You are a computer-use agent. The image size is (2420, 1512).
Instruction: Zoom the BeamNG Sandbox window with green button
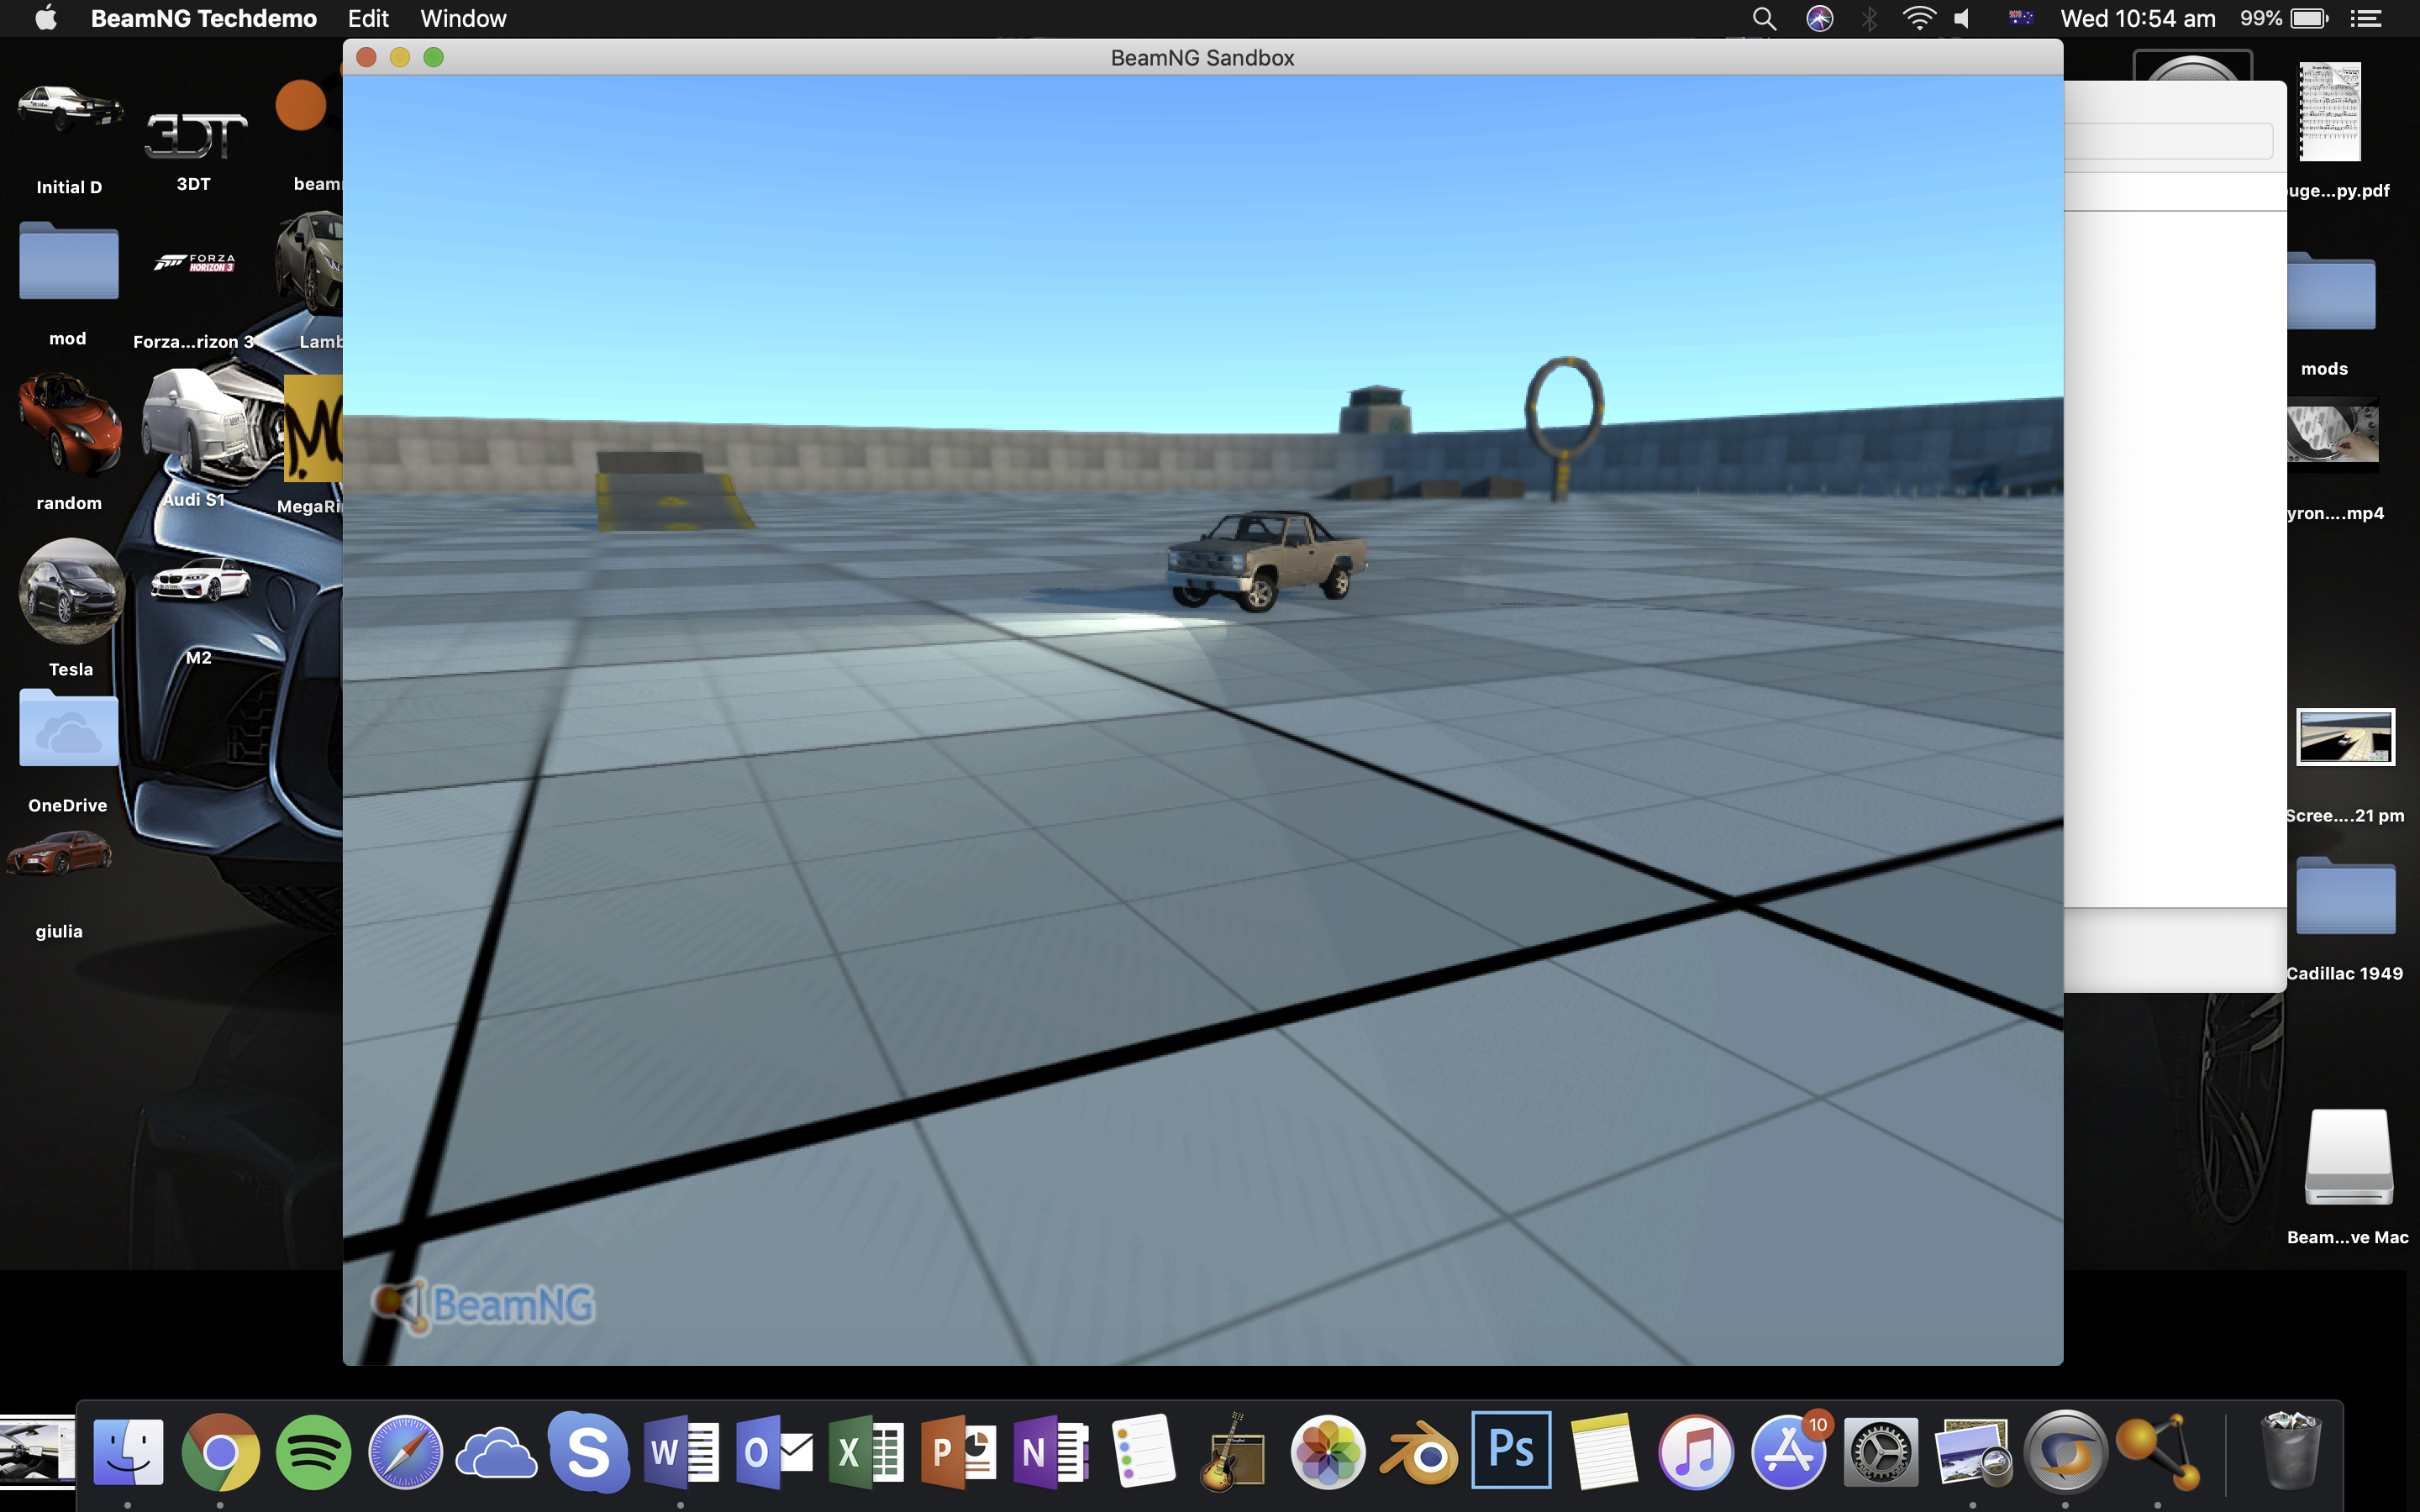[433, 57]
